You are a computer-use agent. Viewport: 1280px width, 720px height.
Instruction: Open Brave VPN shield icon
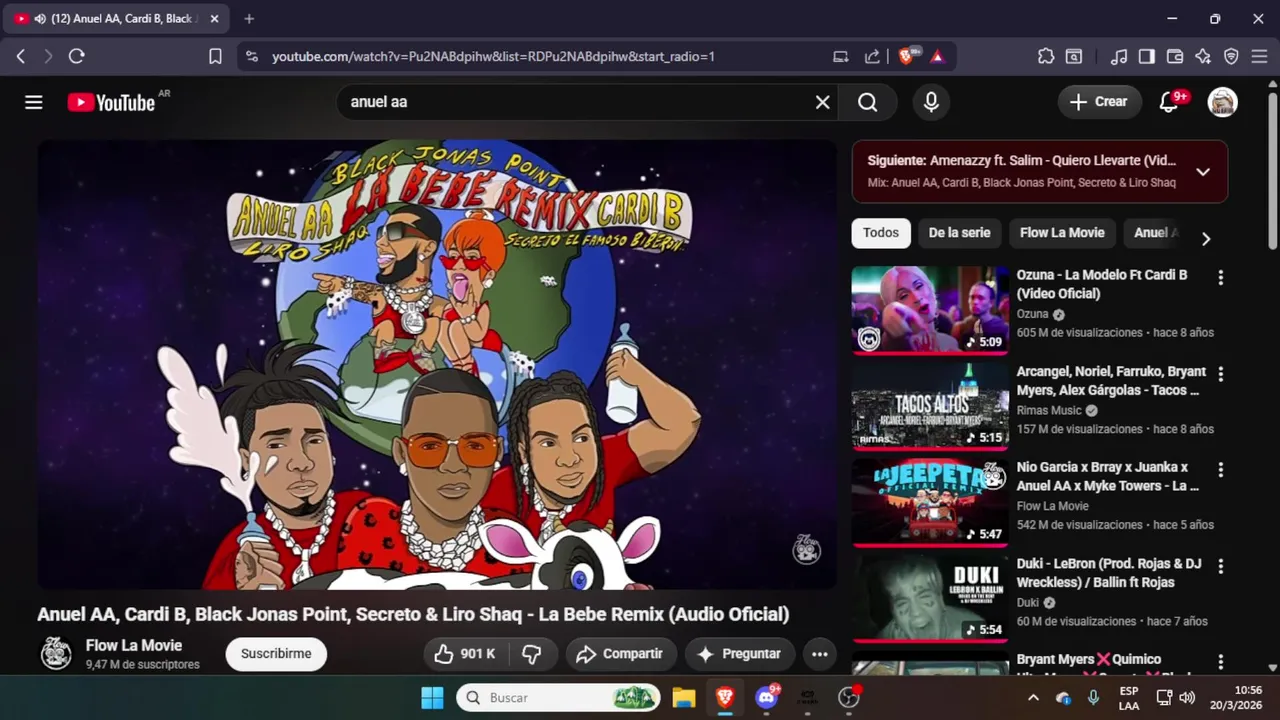[x=1231, y=57]
